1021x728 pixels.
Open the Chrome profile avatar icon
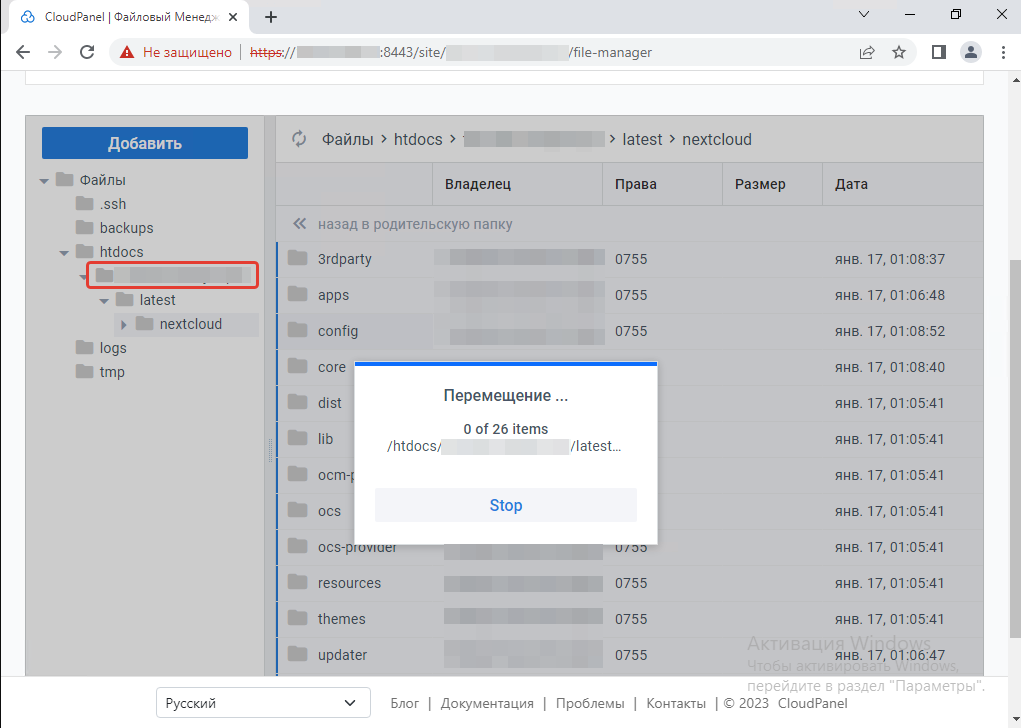(x=970, y=52)
